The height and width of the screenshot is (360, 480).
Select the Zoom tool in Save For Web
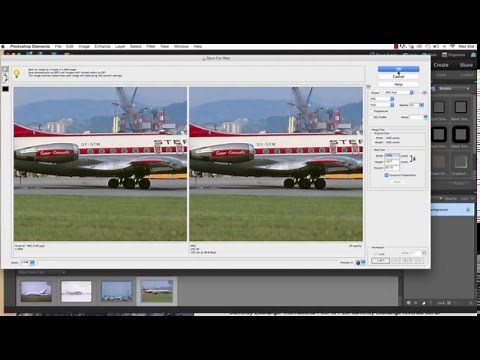coord(5,75)
